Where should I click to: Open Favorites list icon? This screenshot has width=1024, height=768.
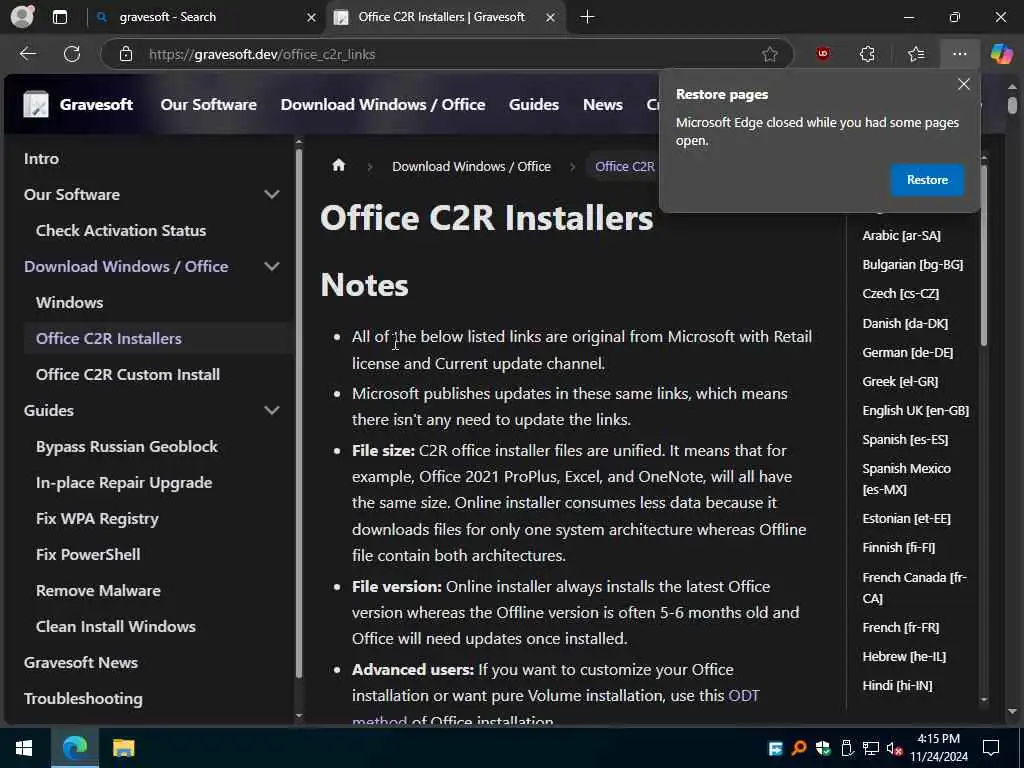click(916, 54)
